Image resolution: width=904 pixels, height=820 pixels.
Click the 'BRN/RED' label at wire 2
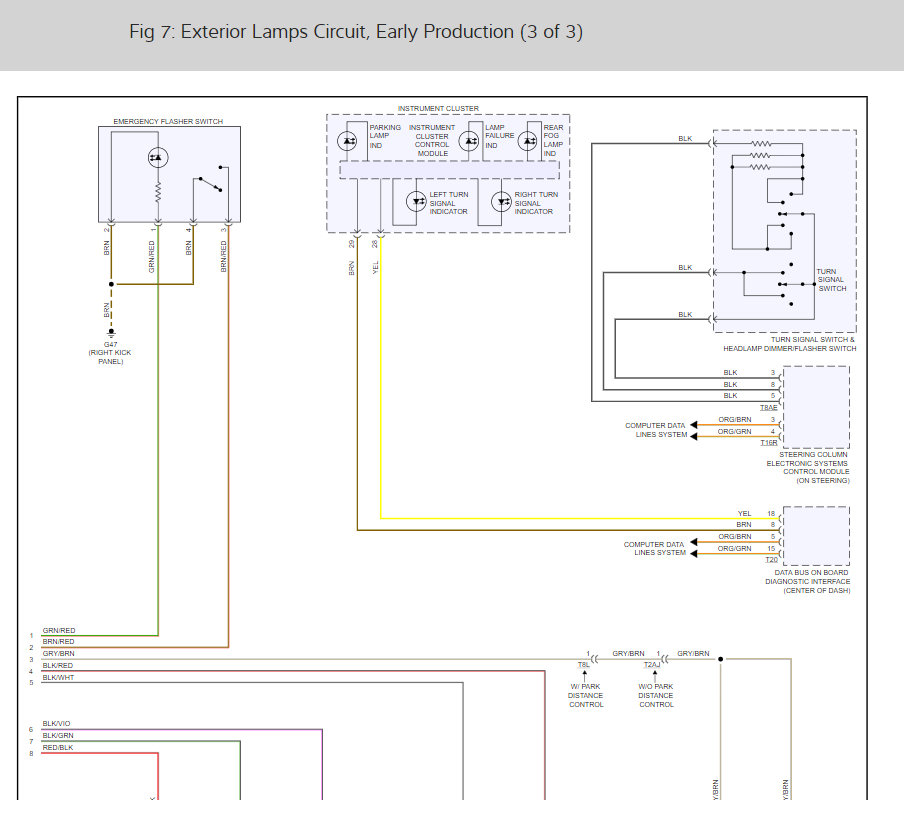(58, 641)
